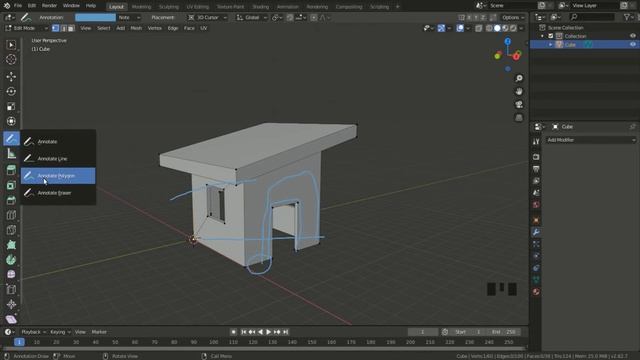Select the Cursor tool in toolbar

[11, 60]
